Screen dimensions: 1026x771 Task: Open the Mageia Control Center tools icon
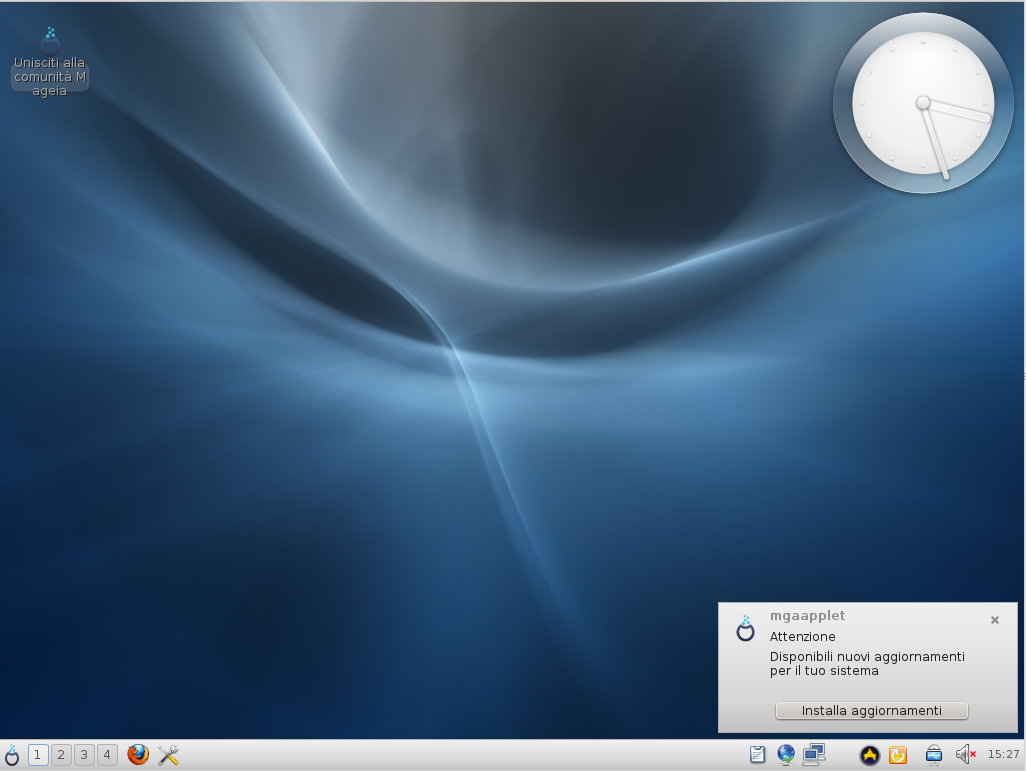coord(168,755)
